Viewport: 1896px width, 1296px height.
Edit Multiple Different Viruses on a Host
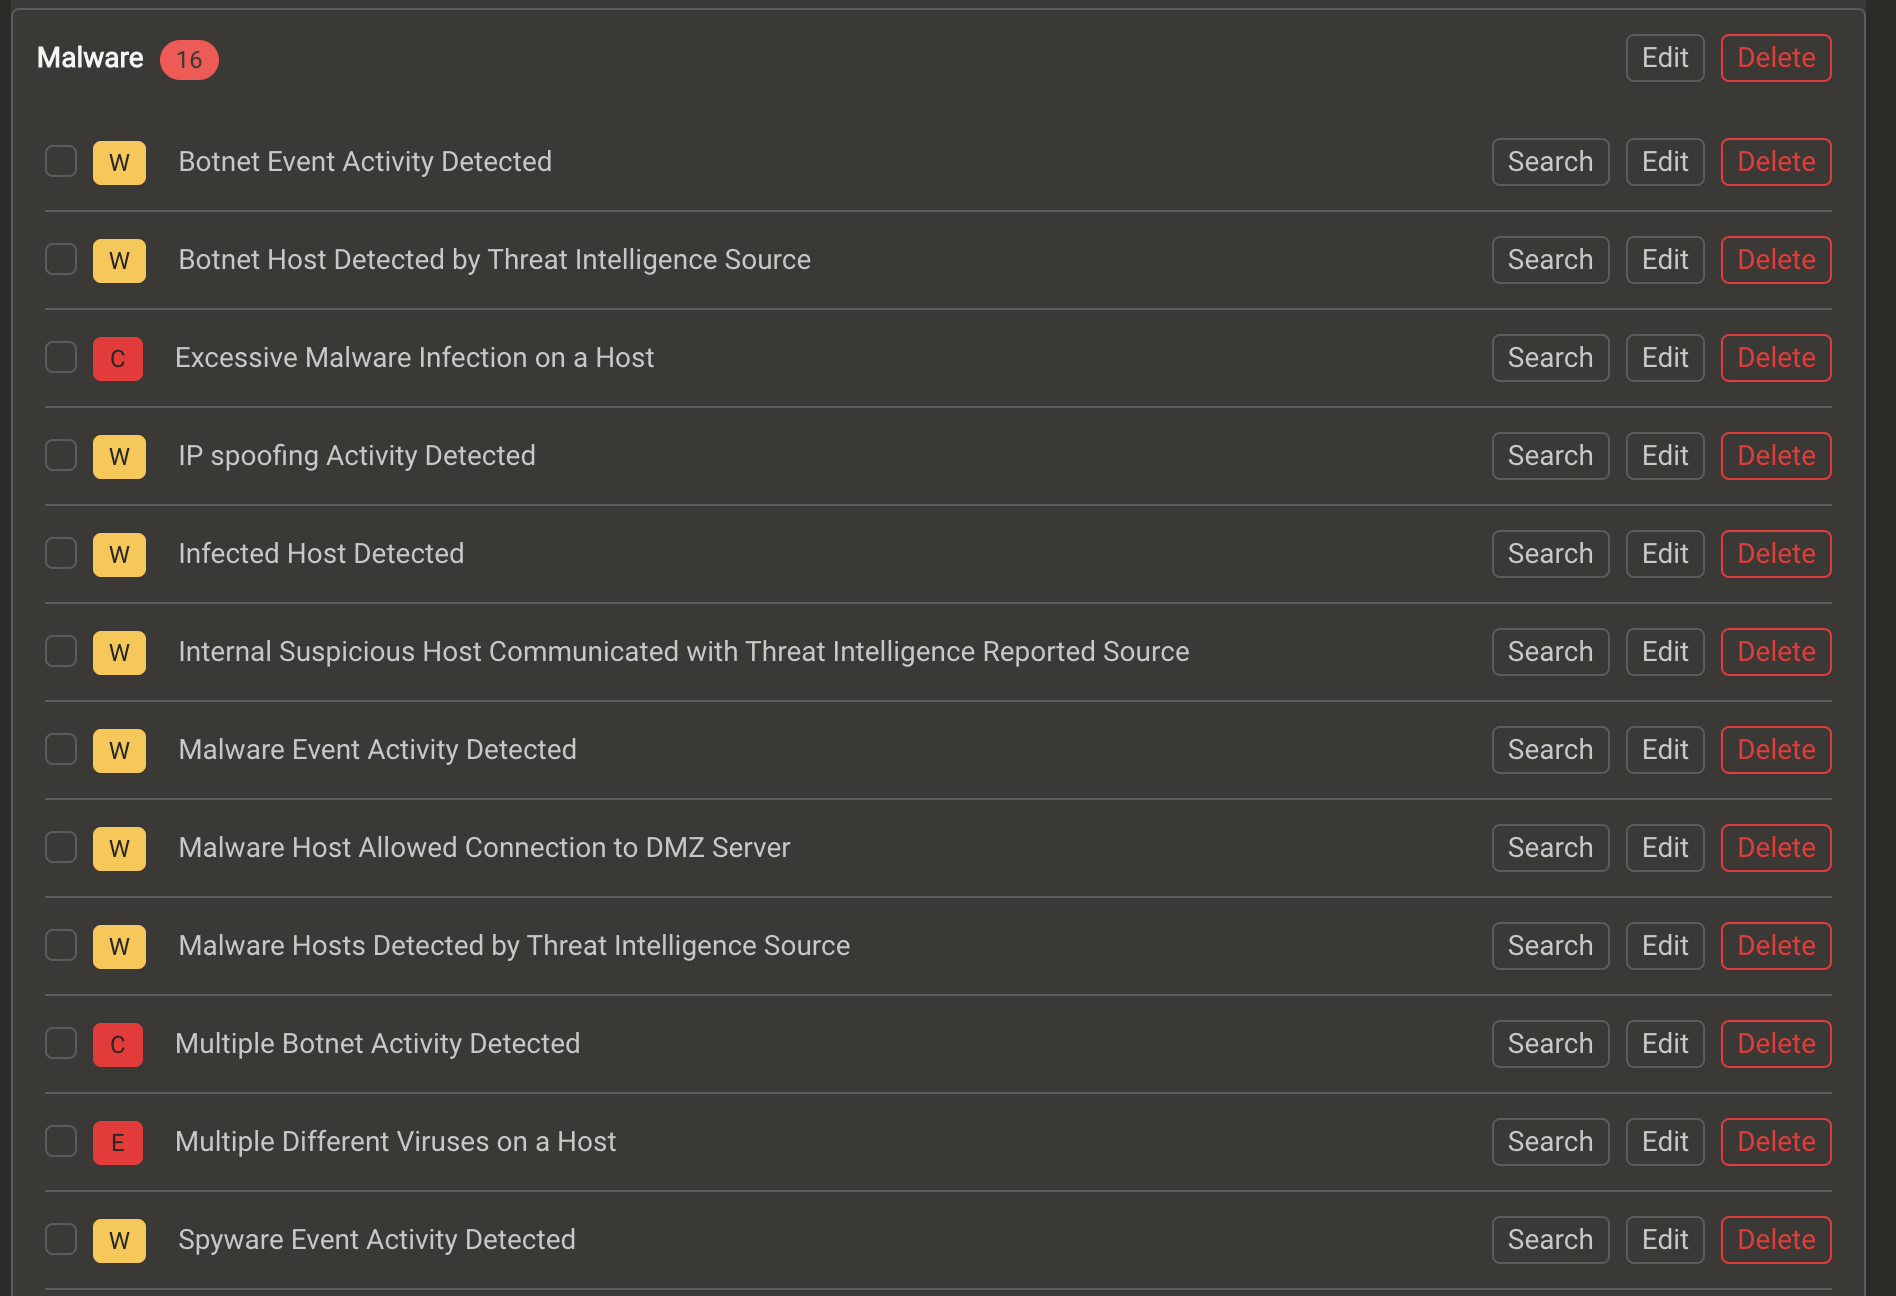(1665, 1142)
